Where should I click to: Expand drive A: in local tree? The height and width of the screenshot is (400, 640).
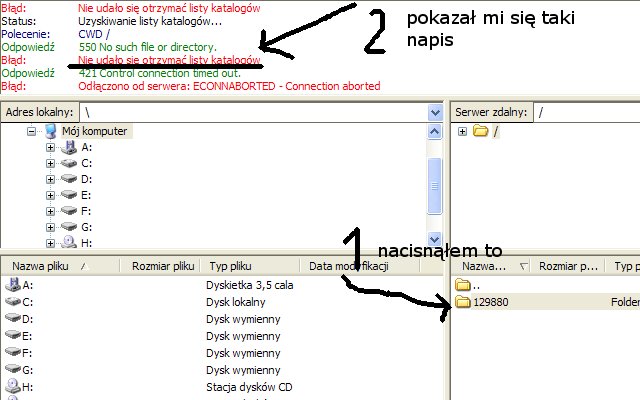(x=50, y=147)
